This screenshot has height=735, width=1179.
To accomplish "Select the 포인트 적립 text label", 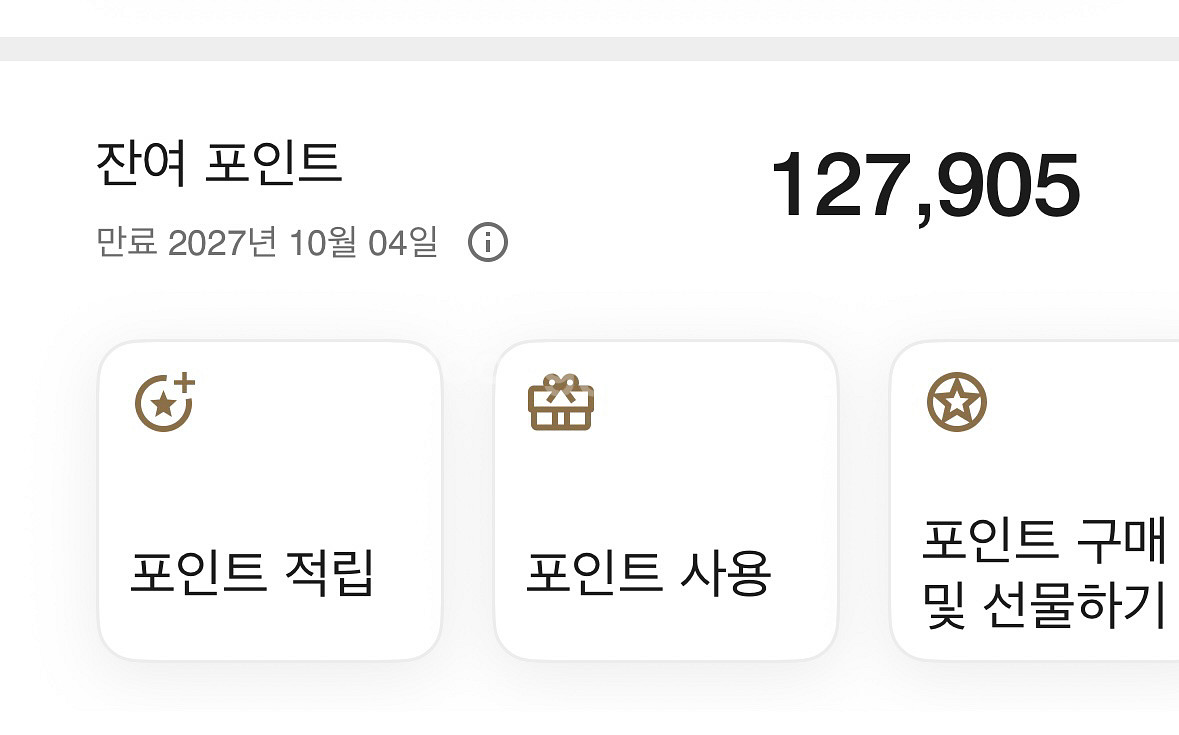I will (x=252, y=573).
